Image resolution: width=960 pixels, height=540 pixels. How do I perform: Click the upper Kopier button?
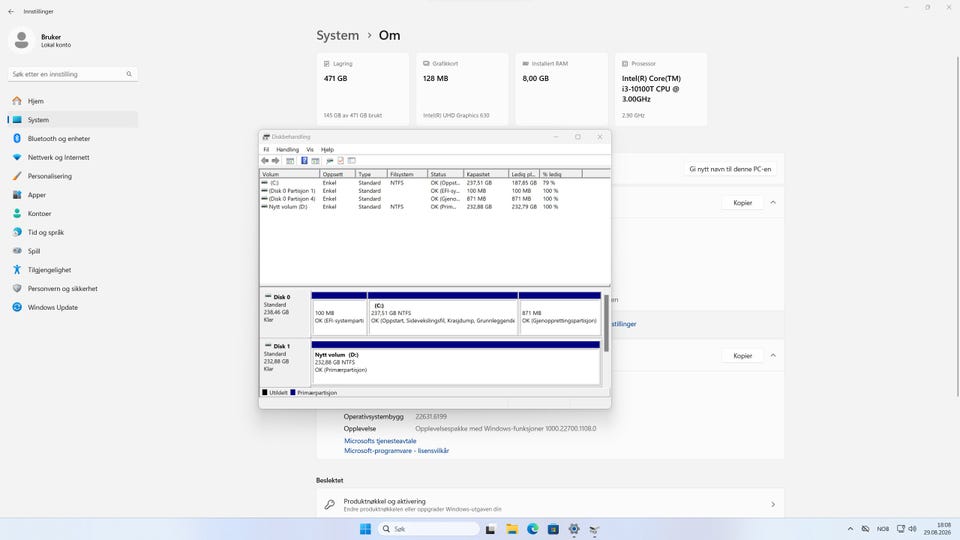[743, 203]
